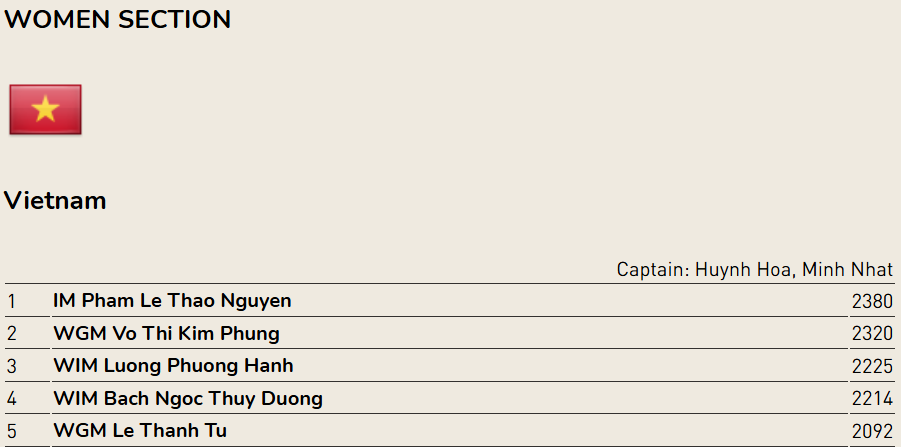Click rating 2214 of board four
The image size is (901, 447).
872,398
